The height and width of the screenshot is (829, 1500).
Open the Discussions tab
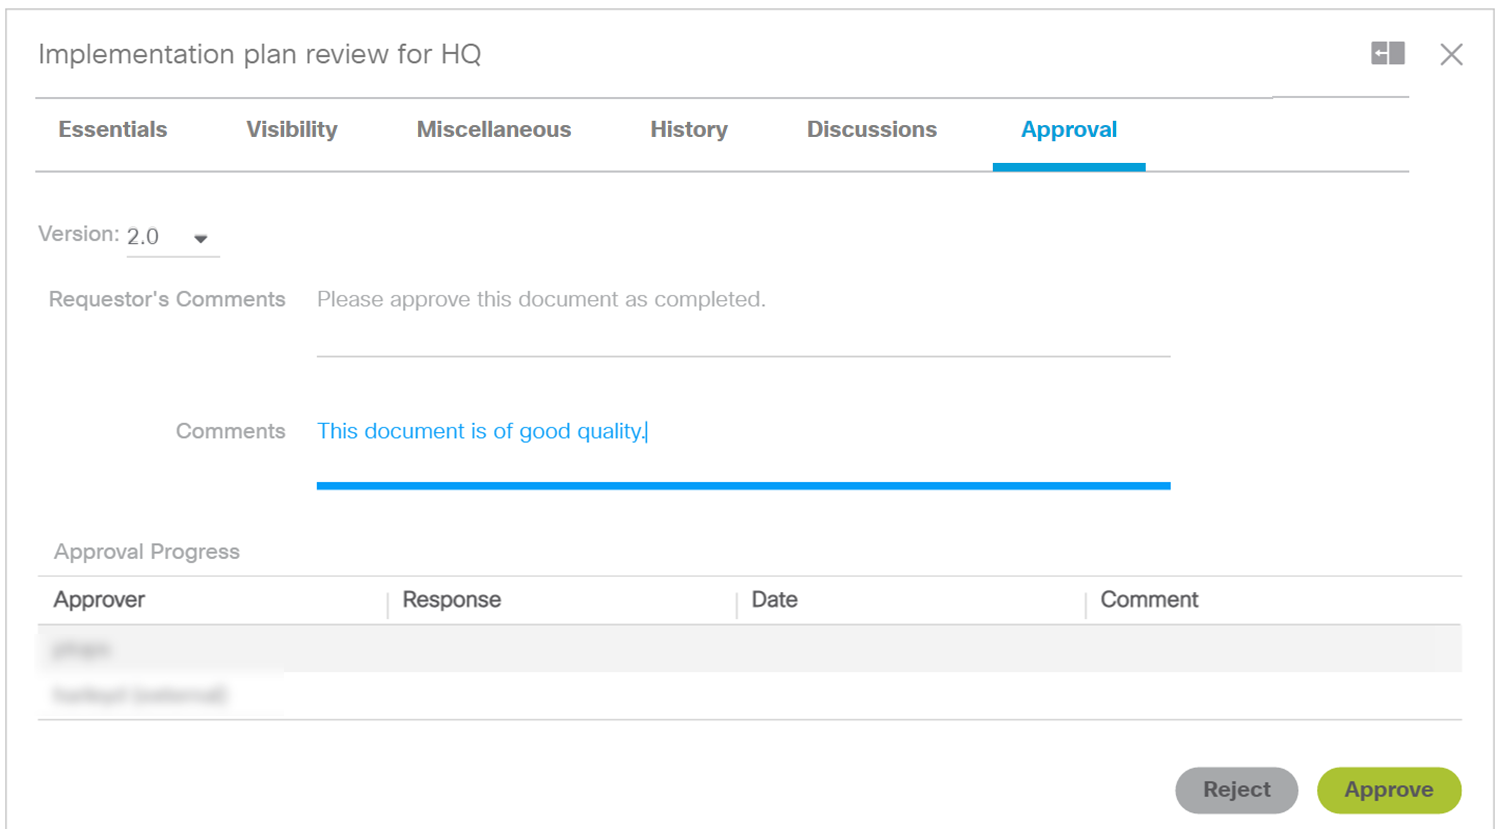point(872,130)
